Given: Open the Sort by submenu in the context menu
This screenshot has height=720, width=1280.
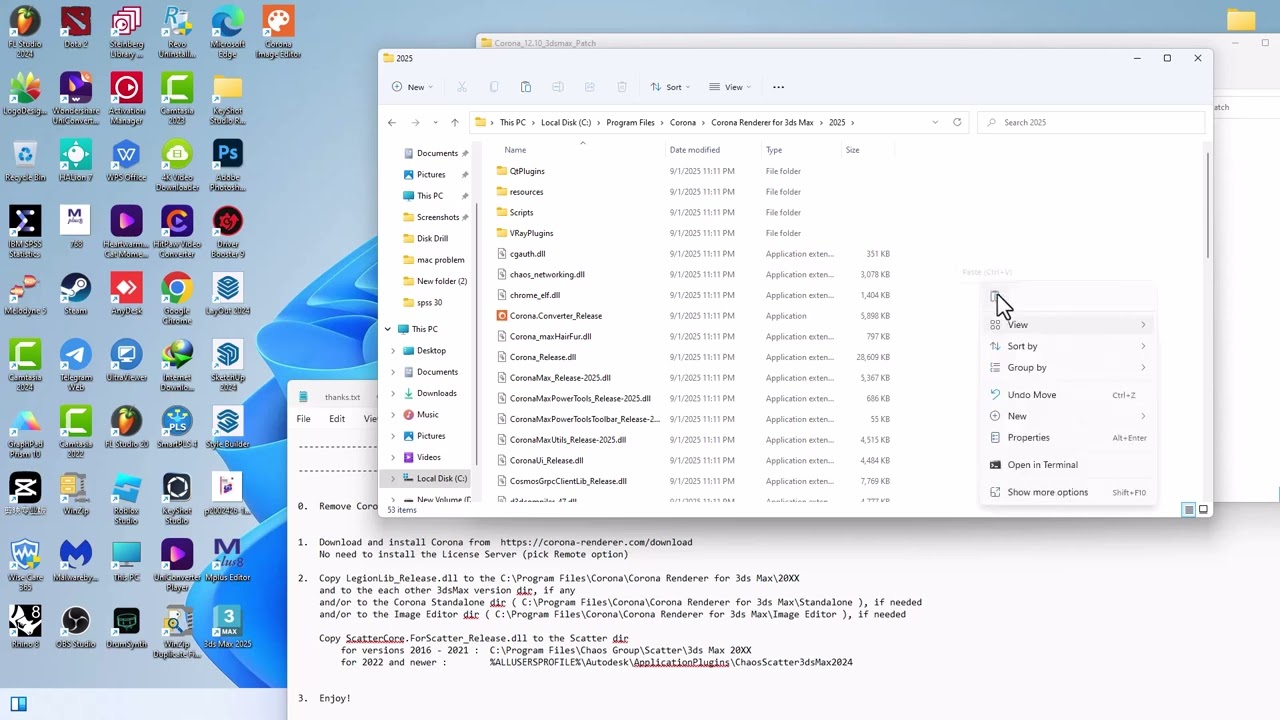Looking at the screenshot, I should (x=1068, y=346).
